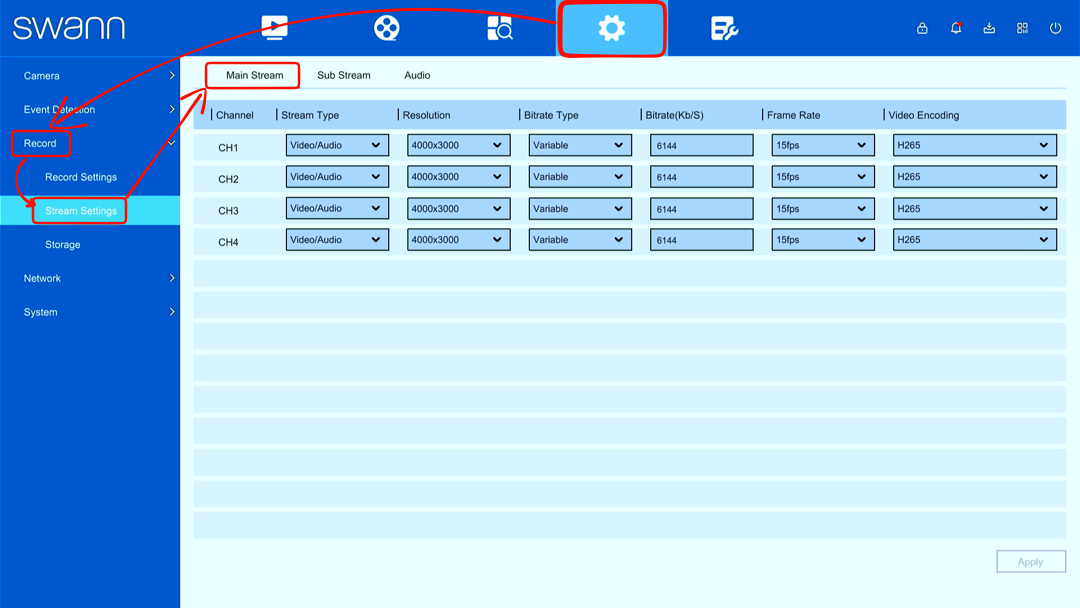Click the CH1 Bitrate input field

coord(701,145)
